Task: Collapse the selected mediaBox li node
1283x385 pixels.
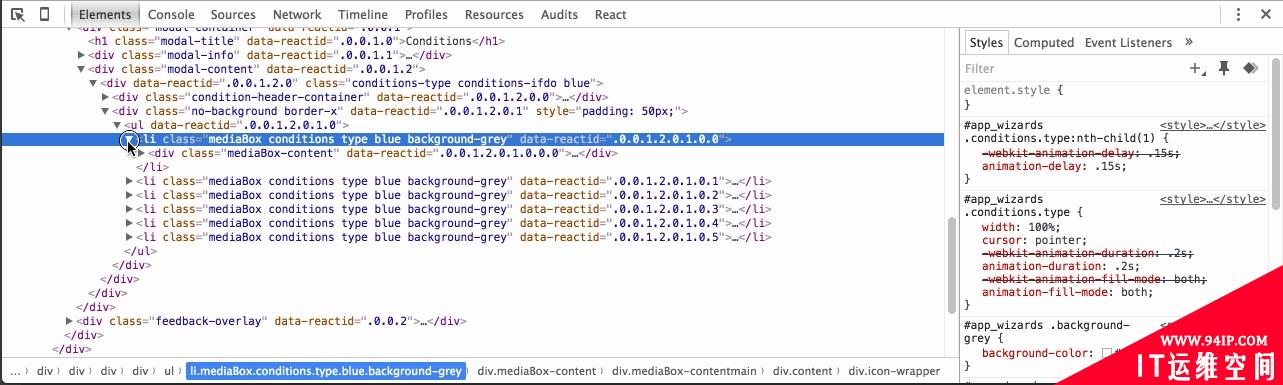Action: [129, 141]
